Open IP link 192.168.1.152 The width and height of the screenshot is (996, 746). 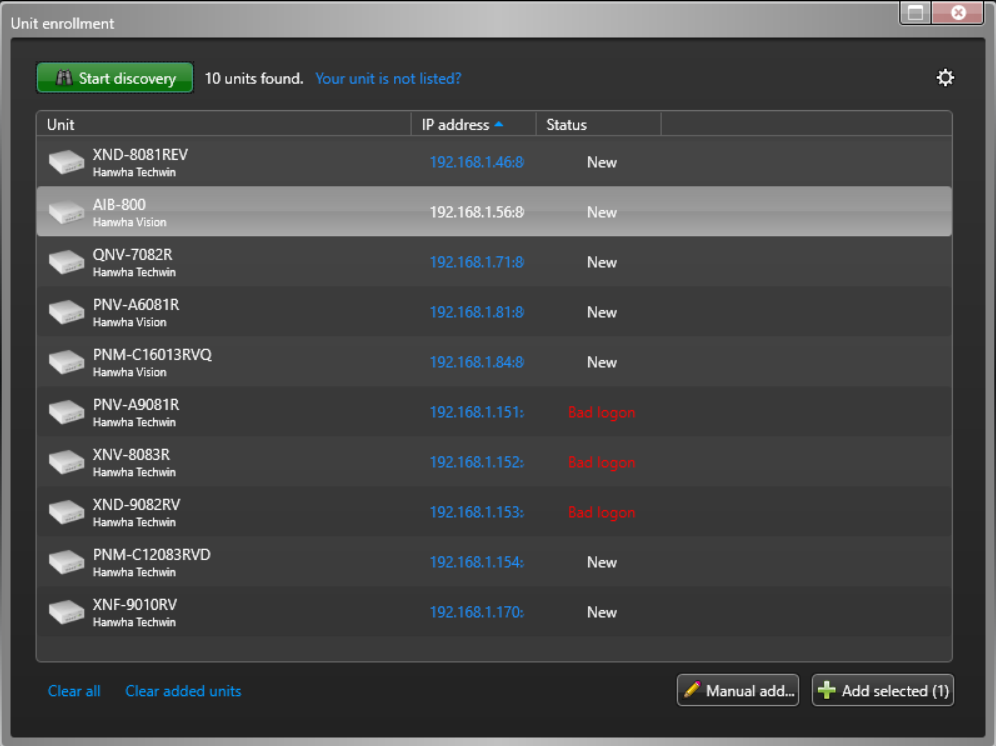pos(477,462)
